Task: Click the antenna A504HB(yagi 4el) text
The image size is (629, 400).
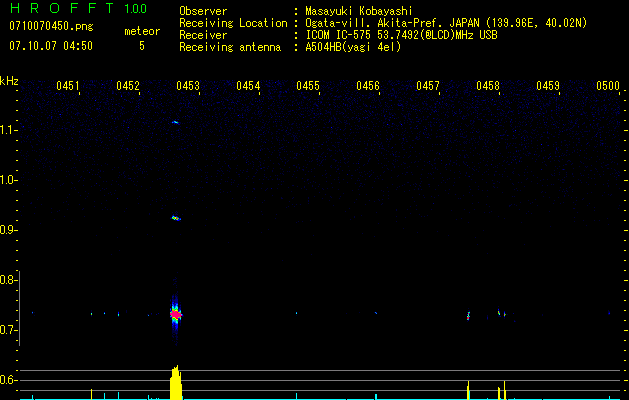Action: [353, 47]
